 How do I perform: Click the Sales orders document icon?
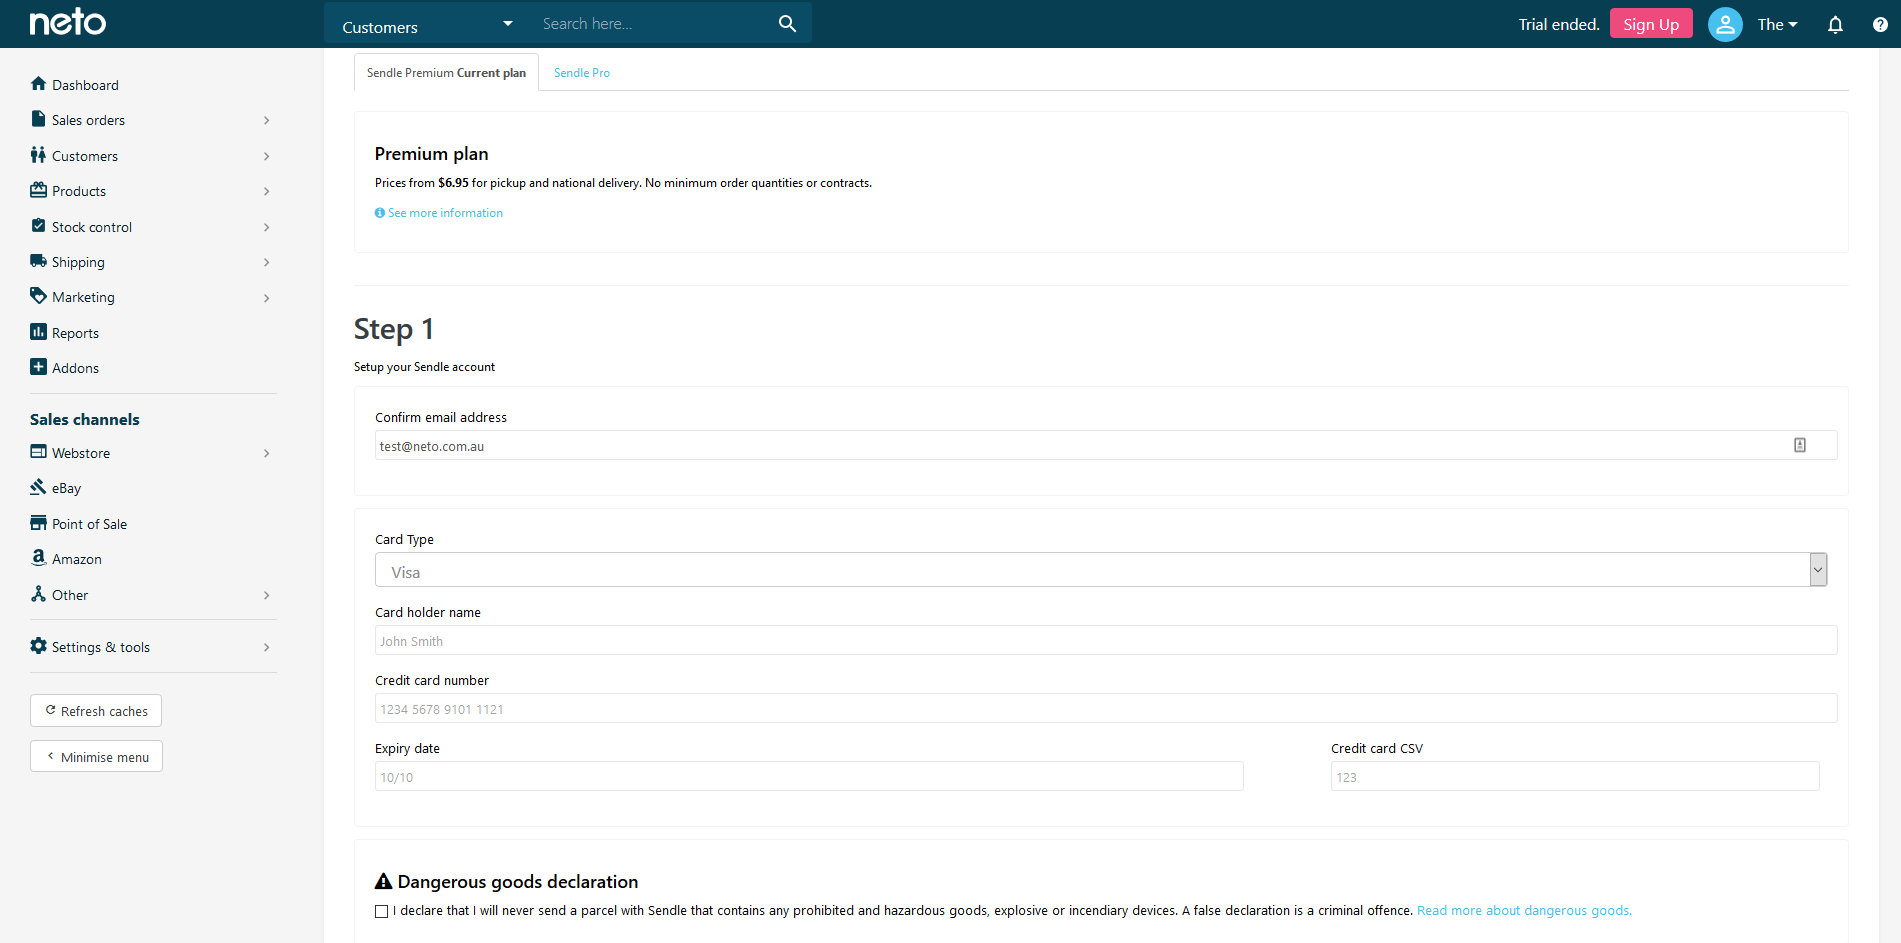coord(38,119)
